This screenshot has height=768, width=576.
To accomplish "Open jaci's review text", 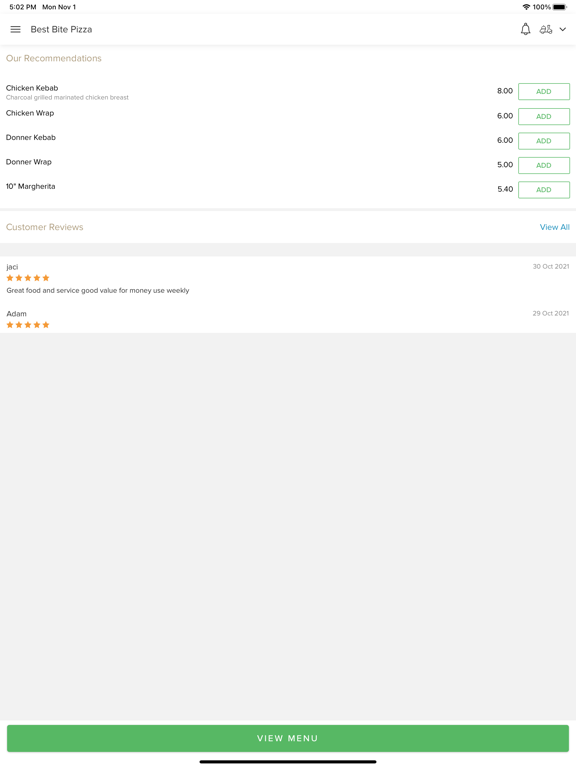I will [97, 290].
